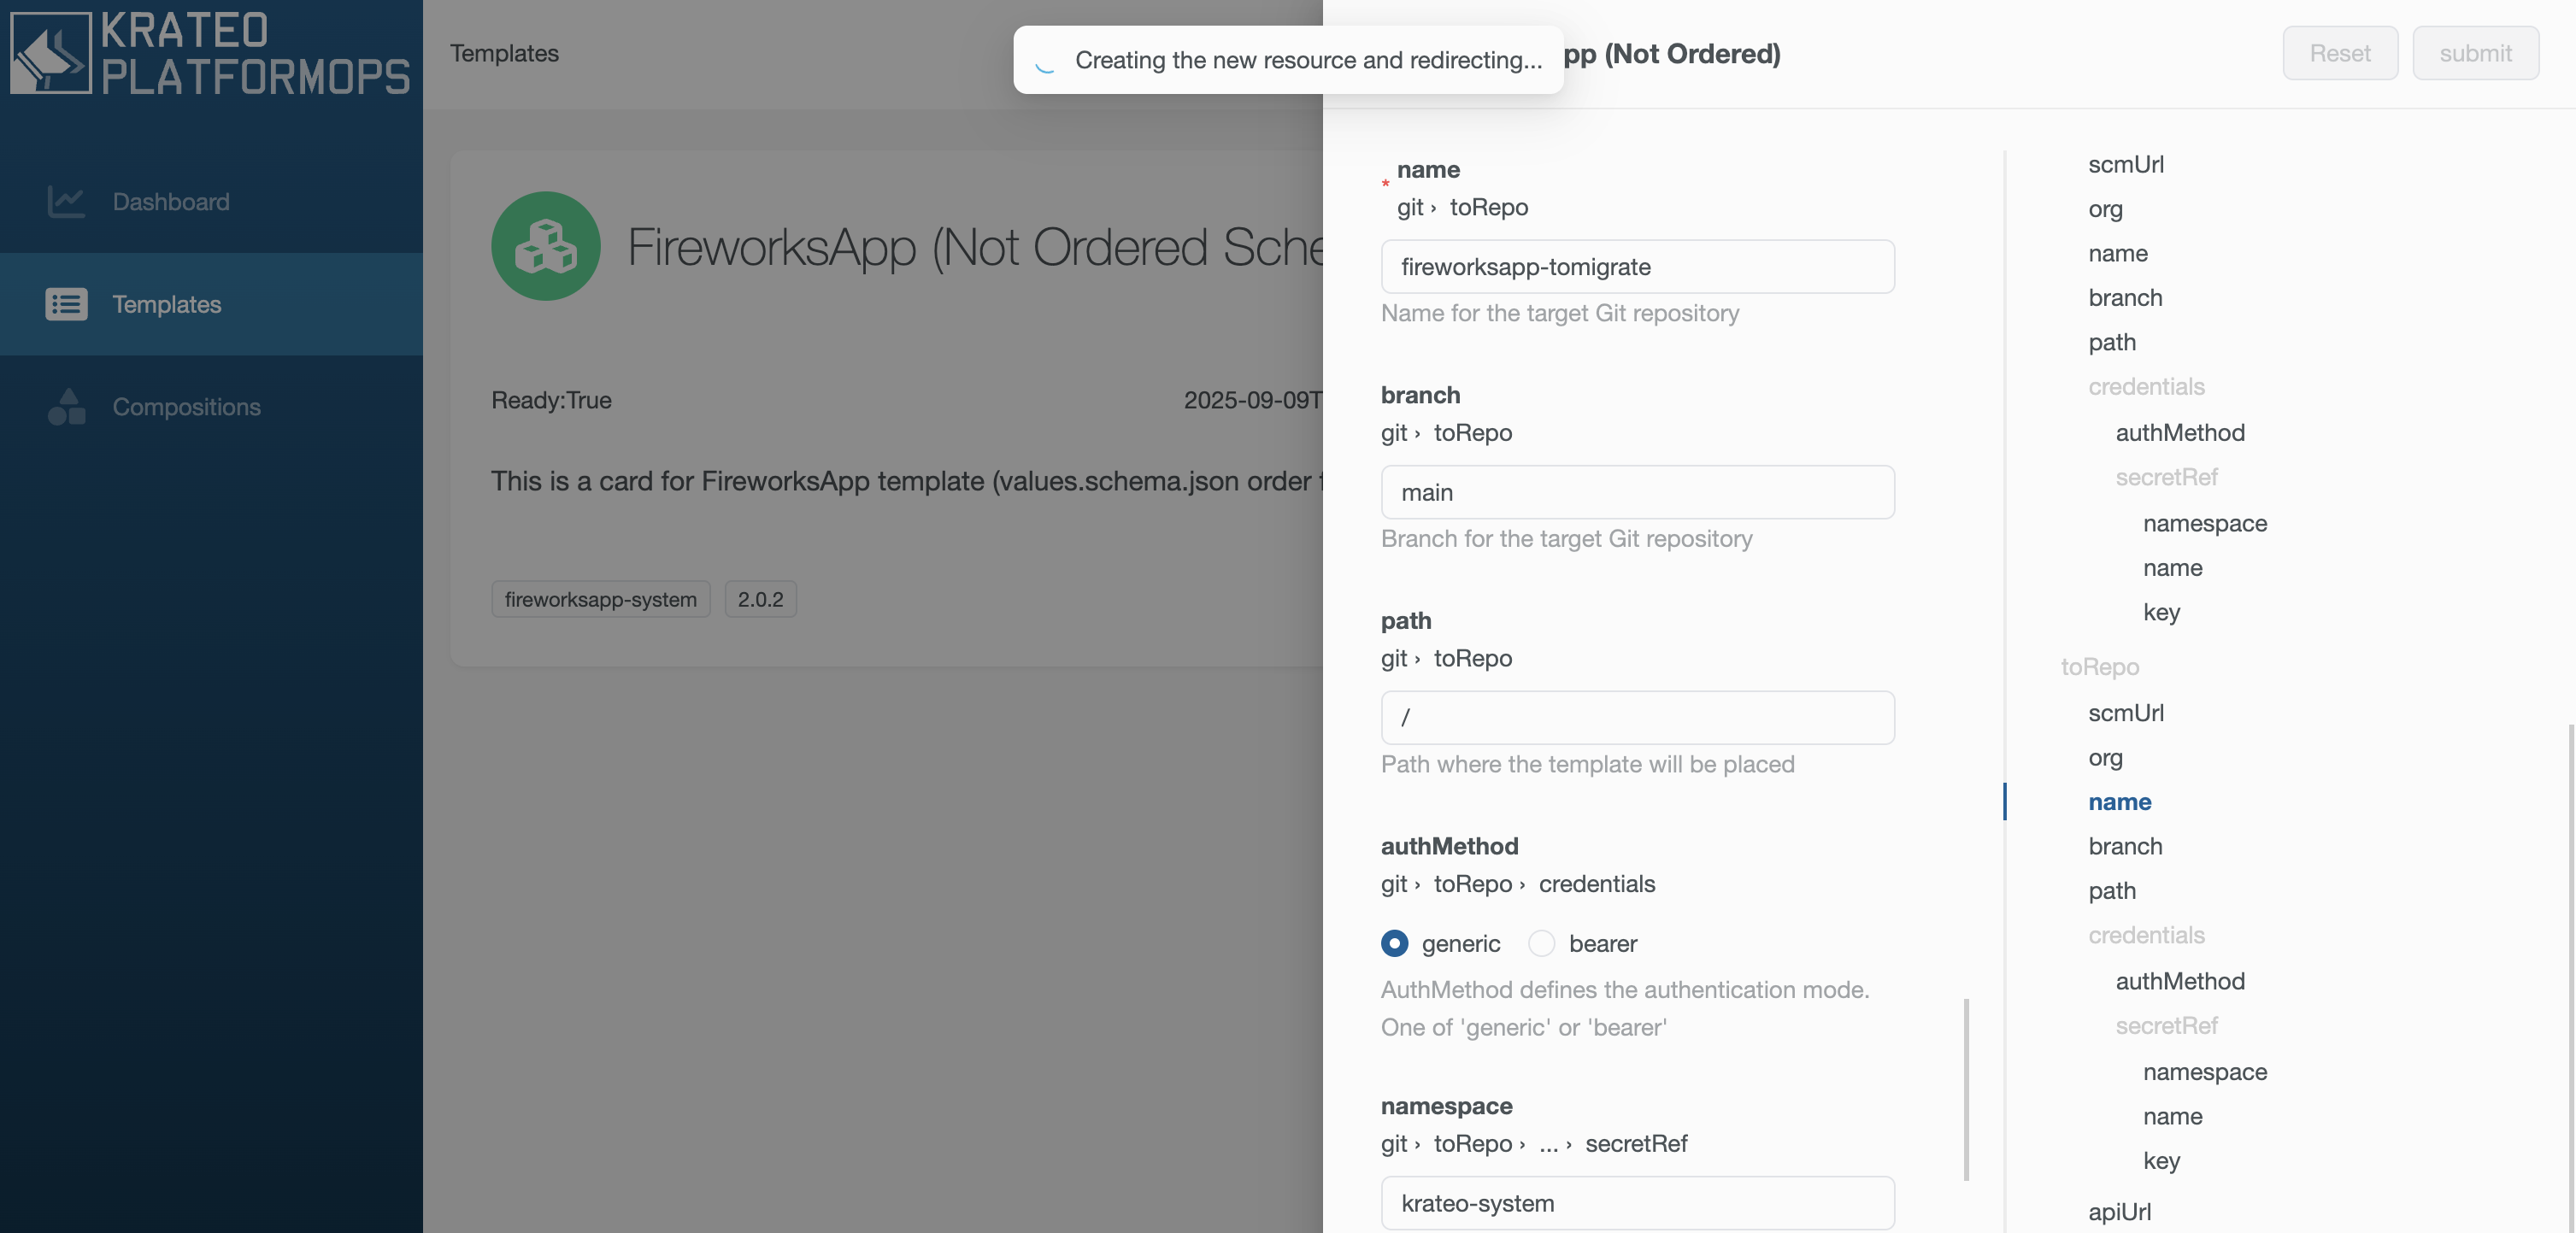
Task: Click the namespace field with krateo-system
Action: point(1637,1203)
